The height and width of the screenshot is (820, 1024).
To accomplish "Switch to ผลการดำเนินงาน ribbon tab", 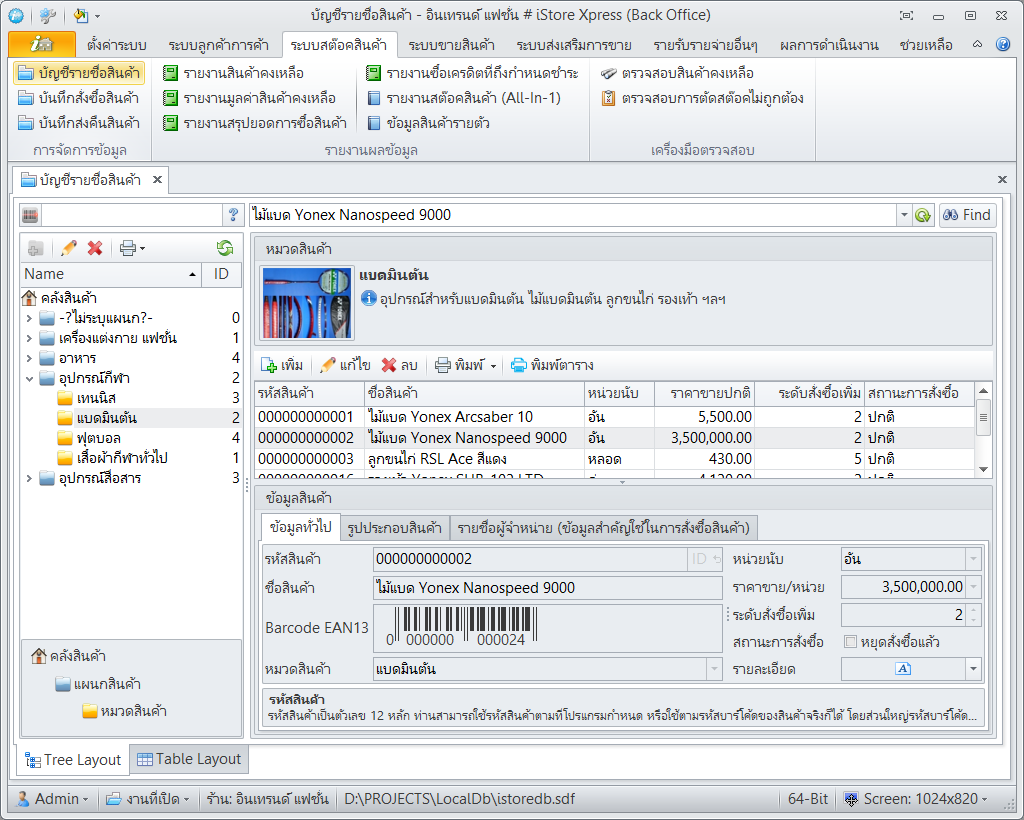I will [829, 45].
